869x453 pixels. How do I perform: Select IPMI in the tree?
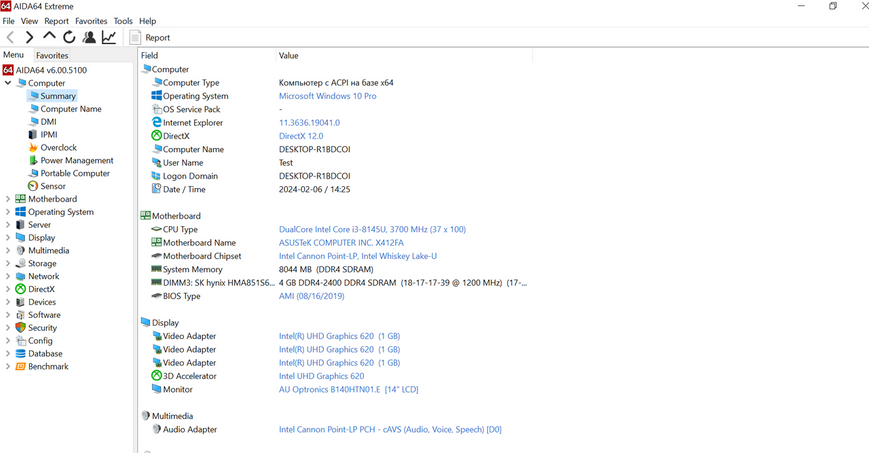[x=49, y=135]
